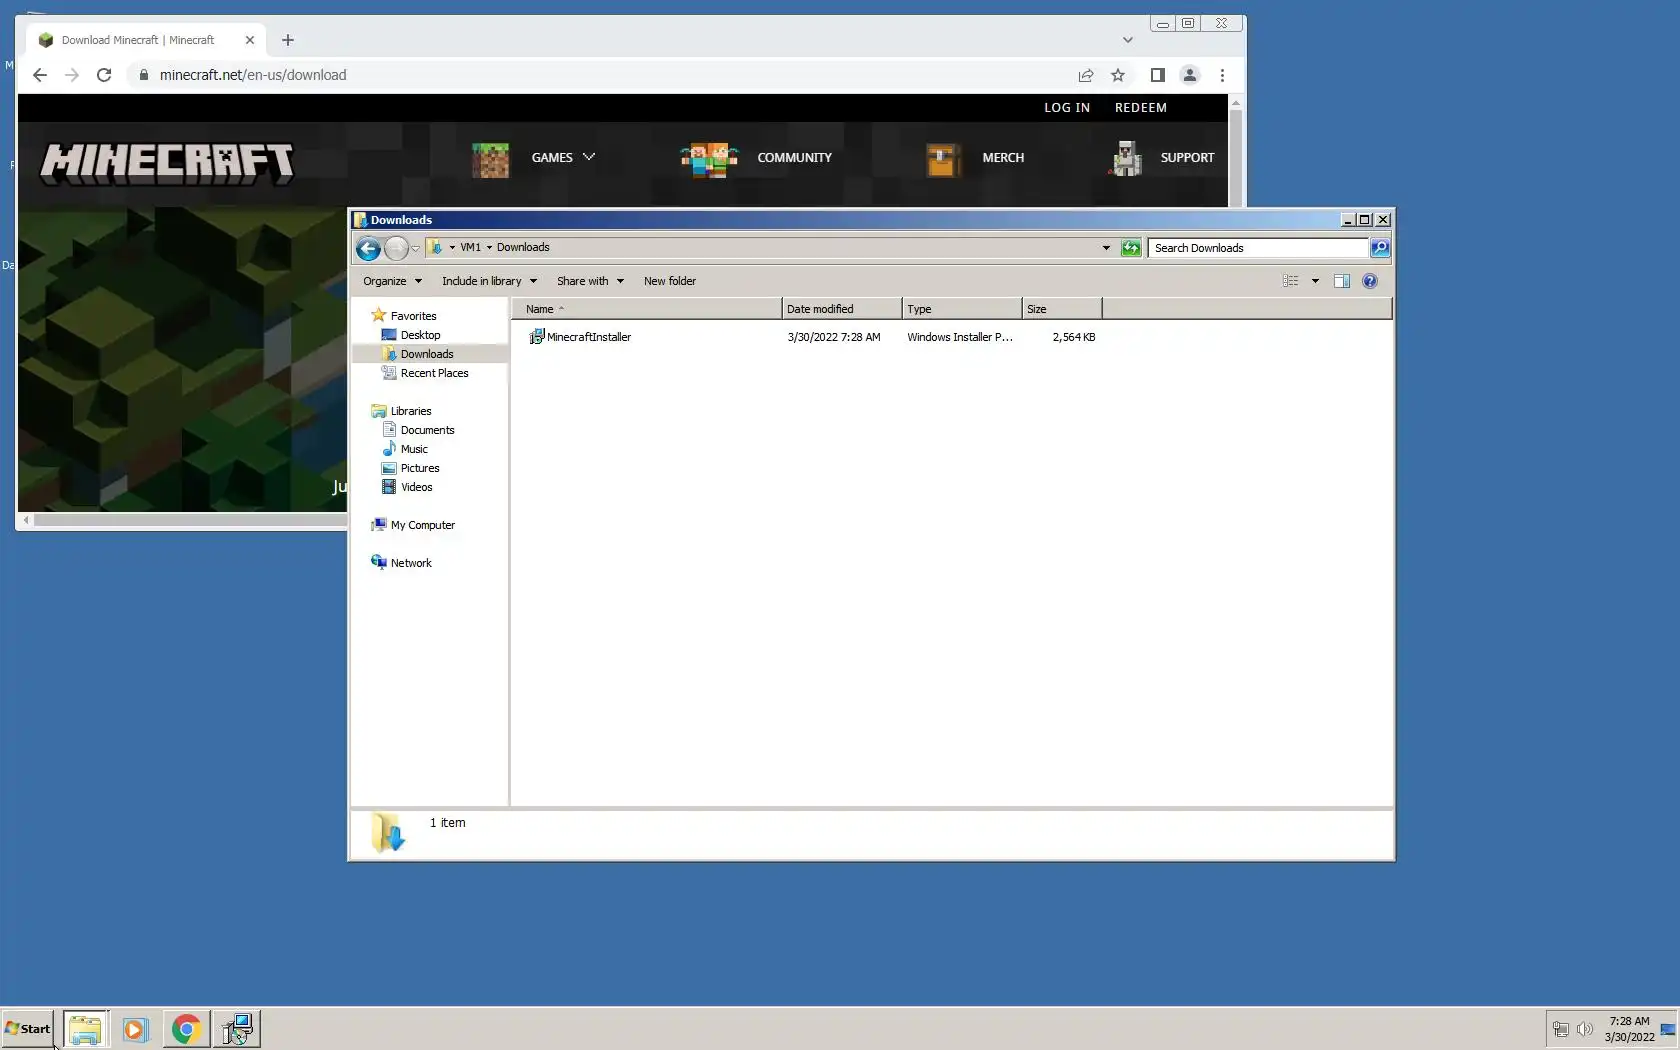Show the preview pane icon

(x=1342, y=281)
